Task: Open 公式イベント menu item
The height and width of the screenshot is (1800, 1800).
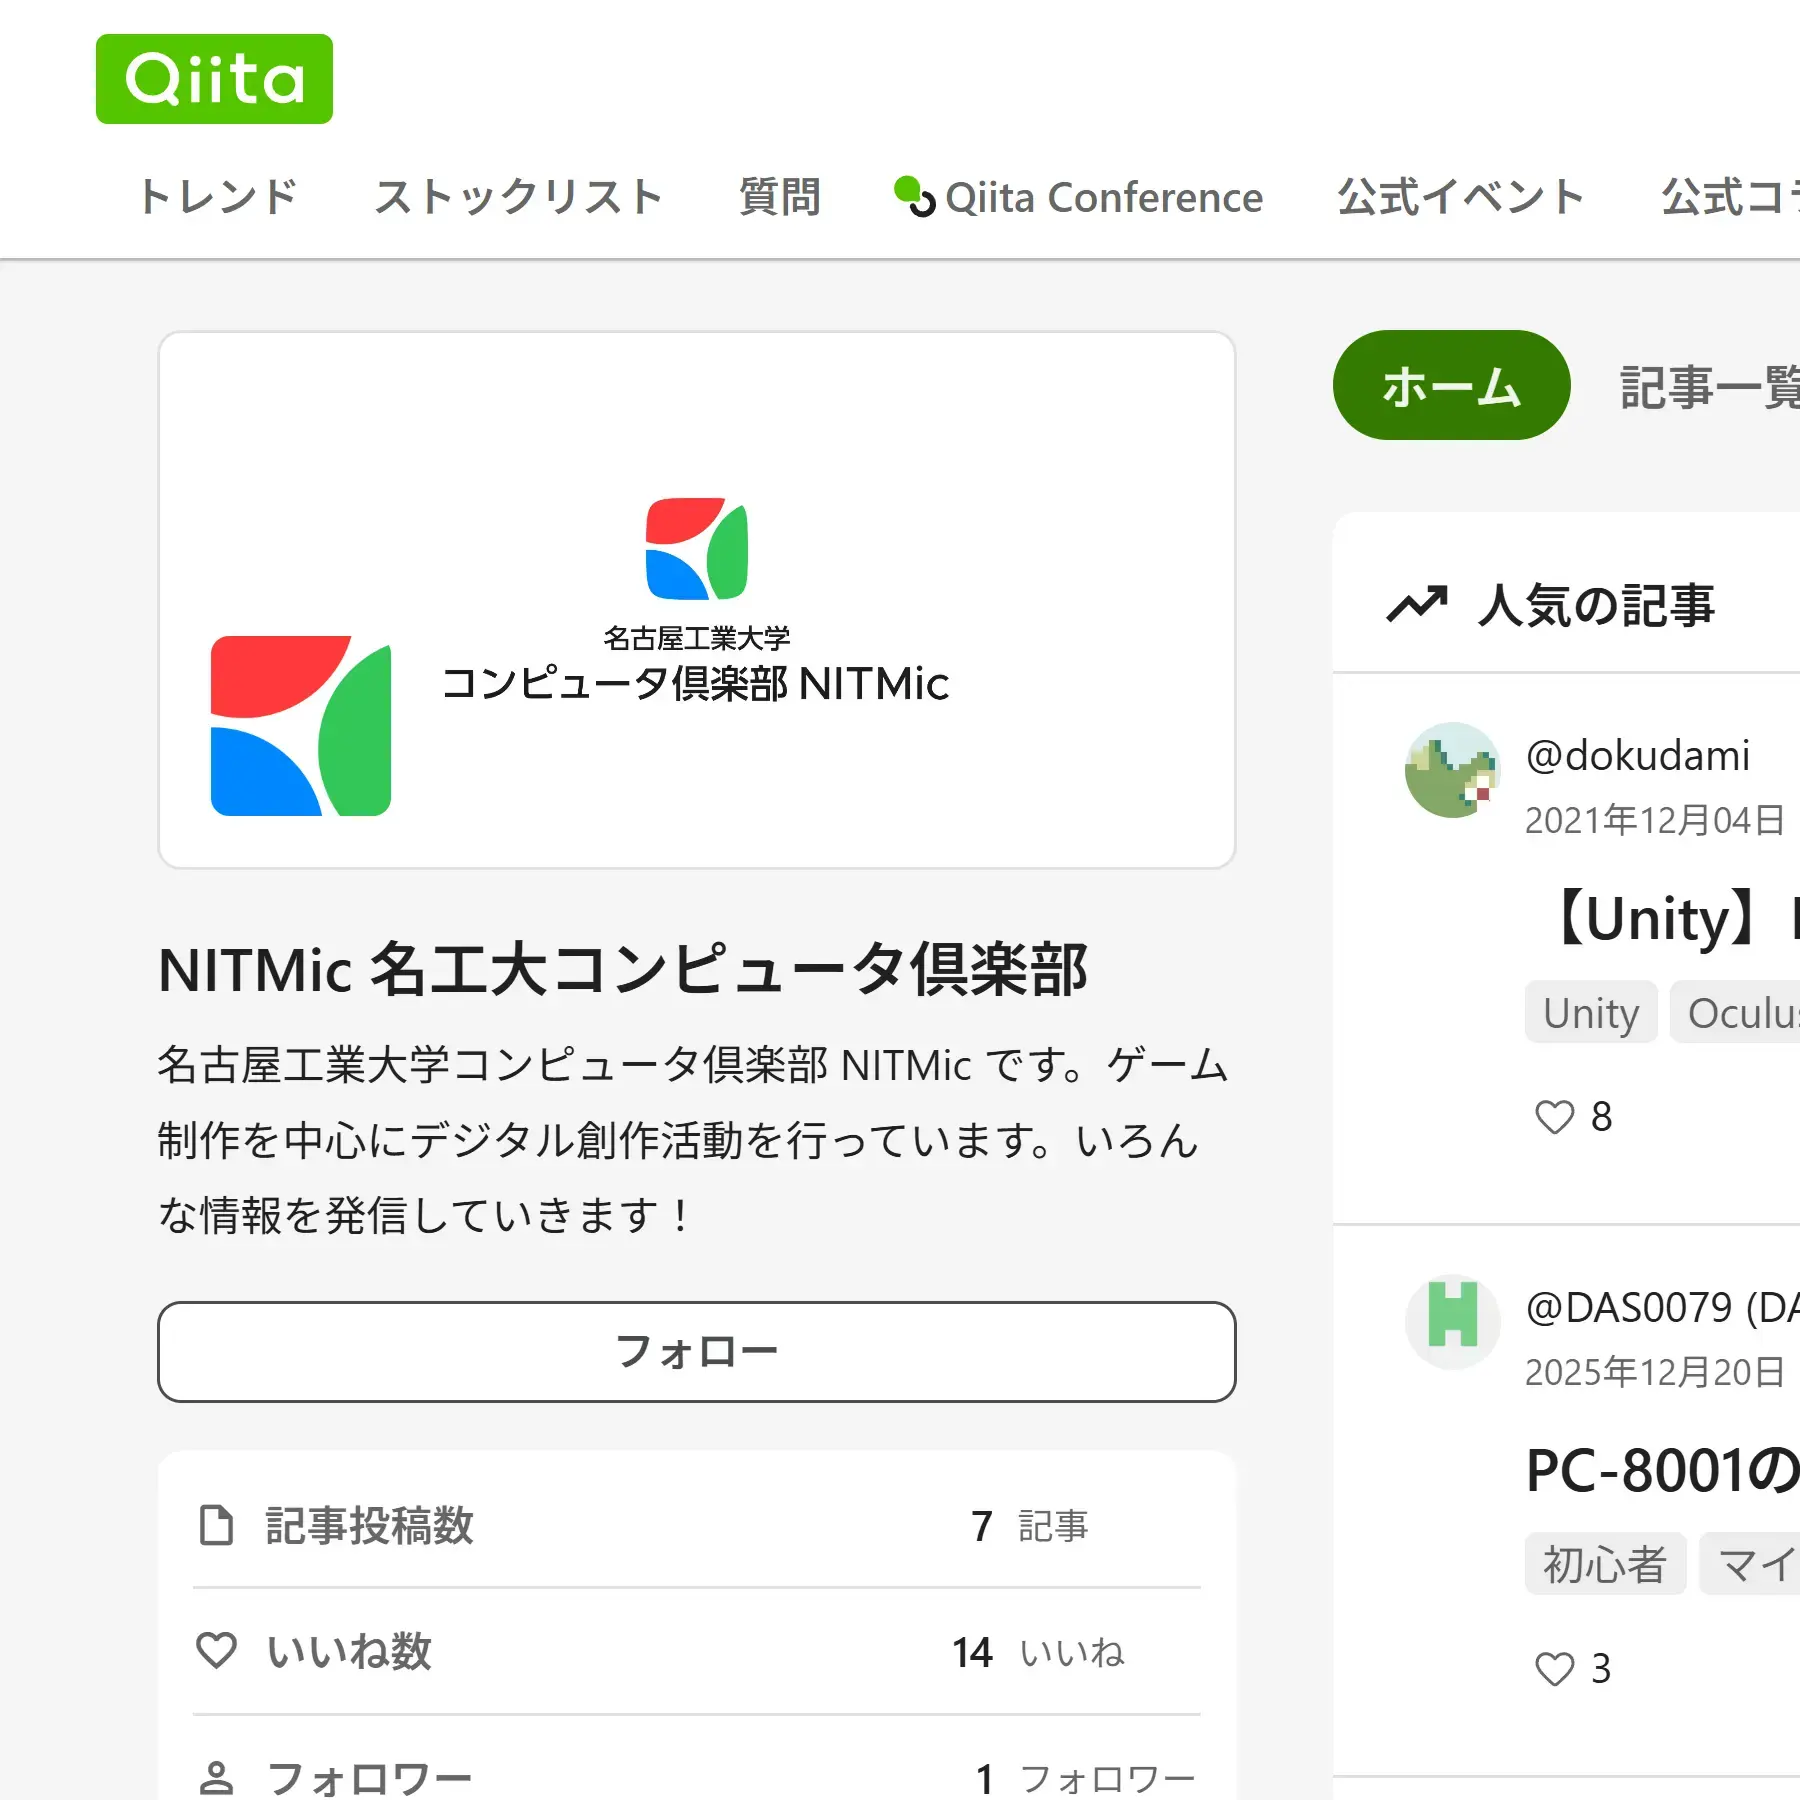Action: click(1461, 197)
